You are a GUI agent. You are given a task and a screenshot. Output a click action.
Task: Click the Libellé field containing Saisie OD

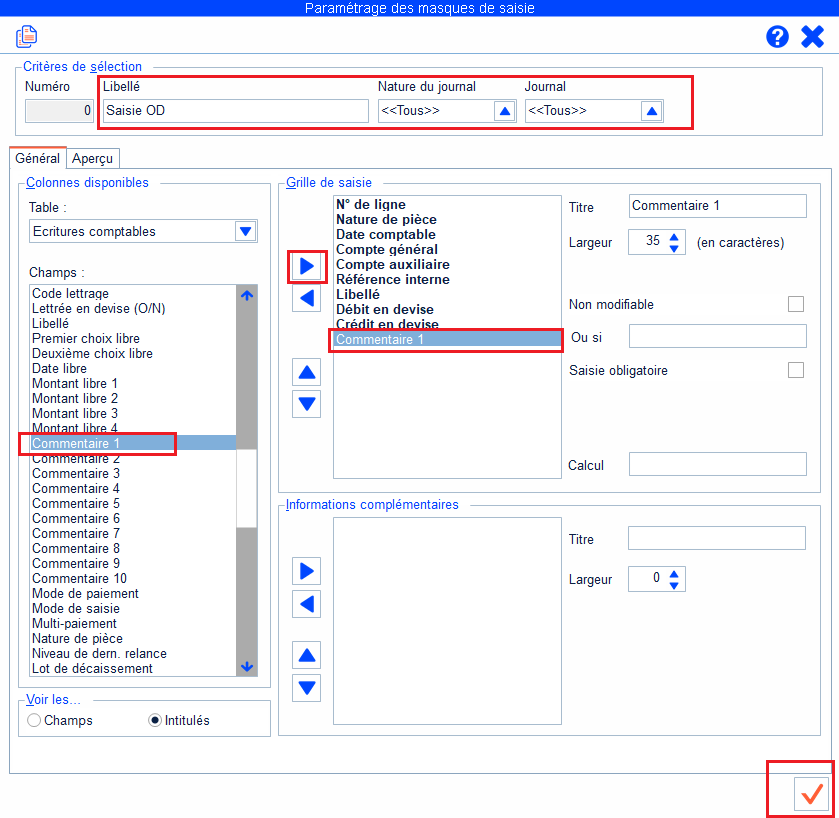click(235, 111)
